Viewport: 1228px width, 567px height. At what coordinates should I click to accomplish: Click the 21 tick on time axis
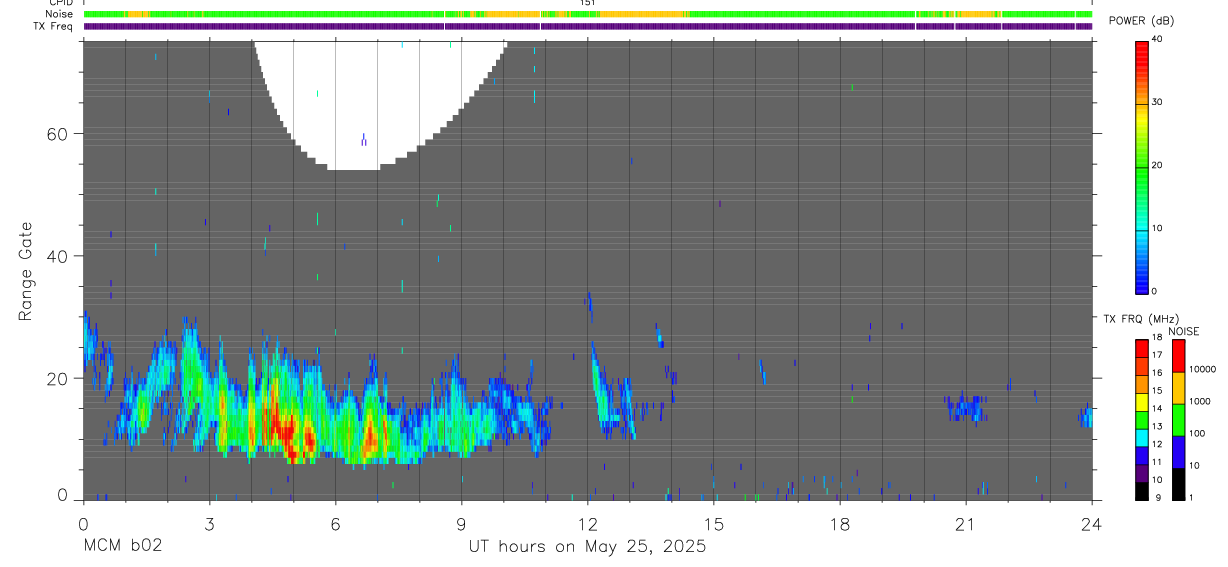[966, 522]
